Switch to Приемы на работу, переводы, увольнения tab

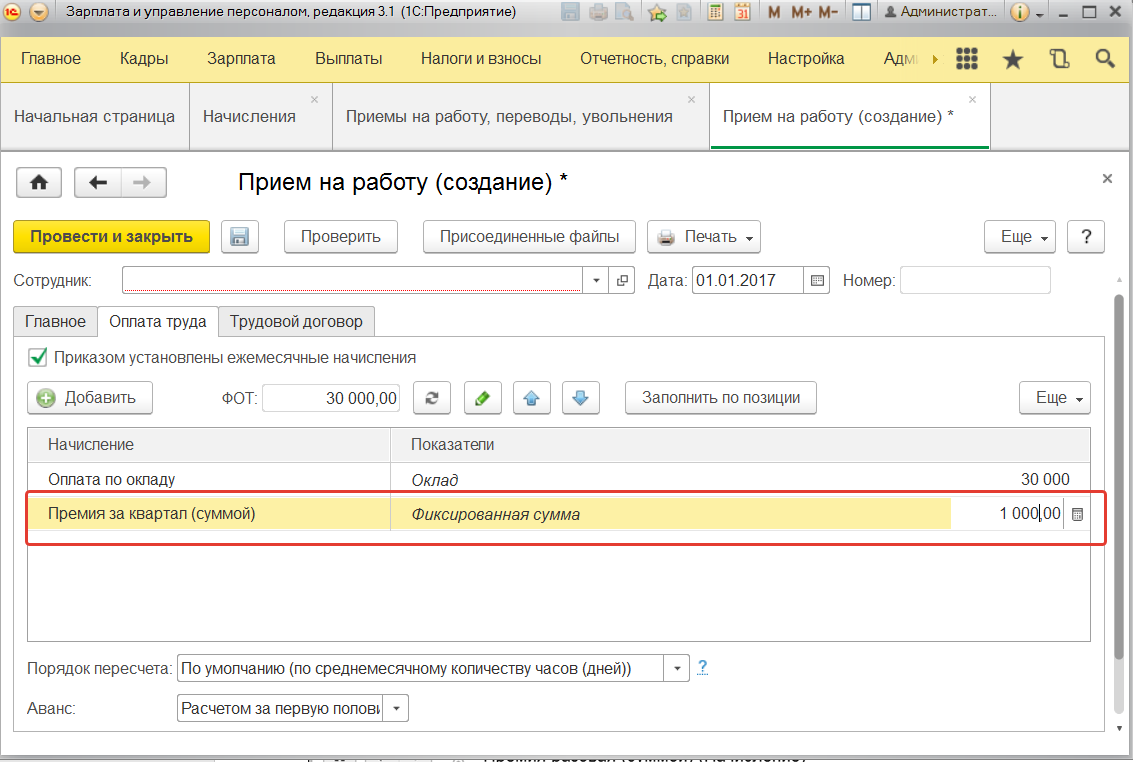[x=509, y=117]
